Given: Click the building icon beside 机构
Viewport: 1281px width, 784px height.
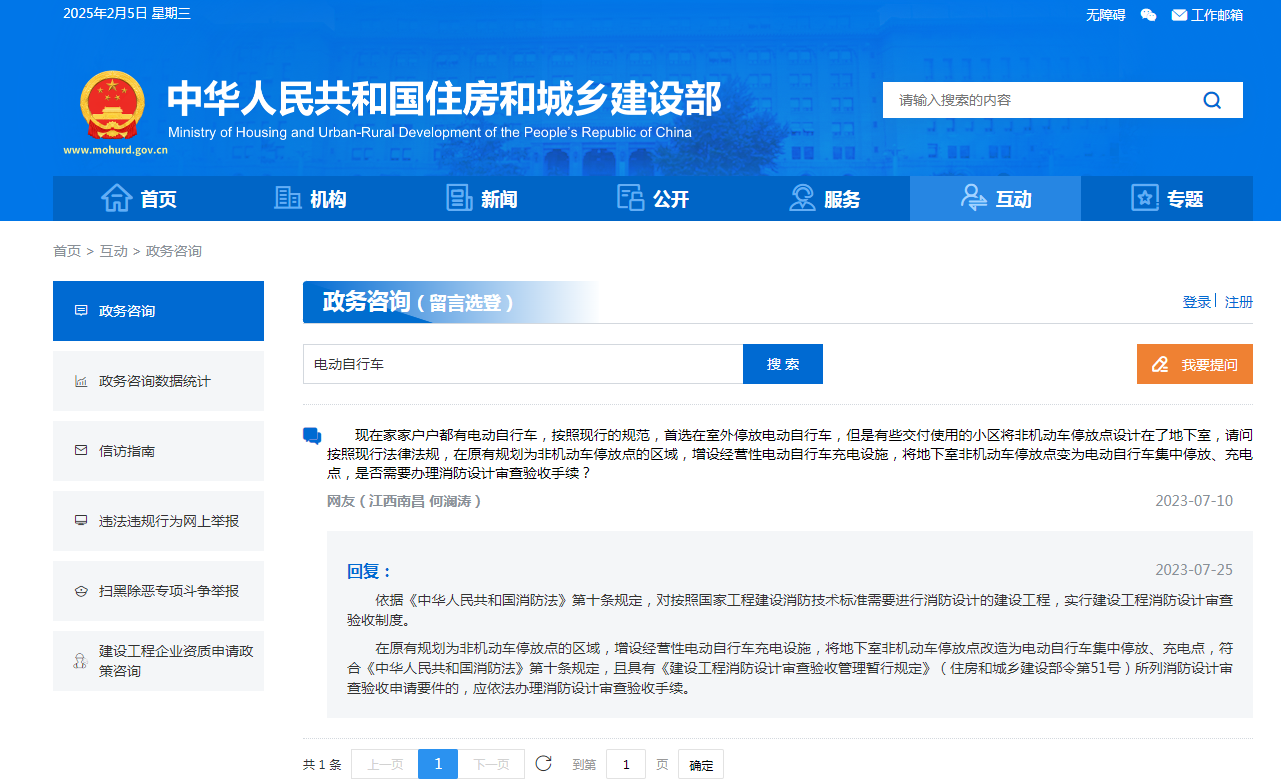Looking at the screenshot, I should click(x=288, y=198).
